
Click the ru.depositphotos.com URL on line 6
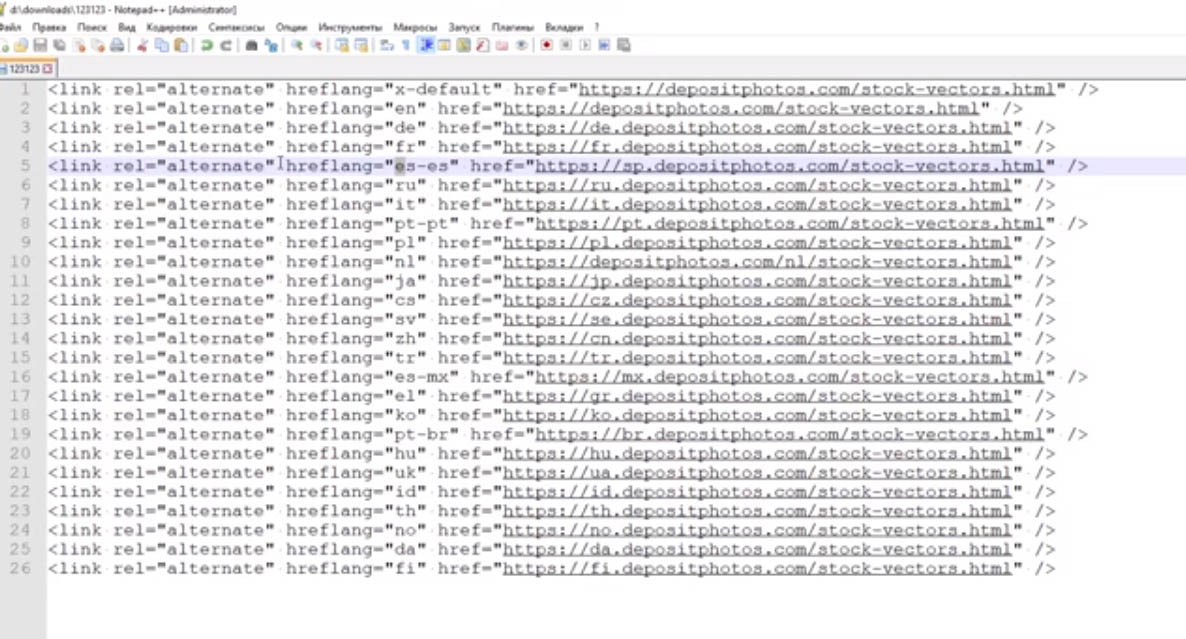coord(757,185)
